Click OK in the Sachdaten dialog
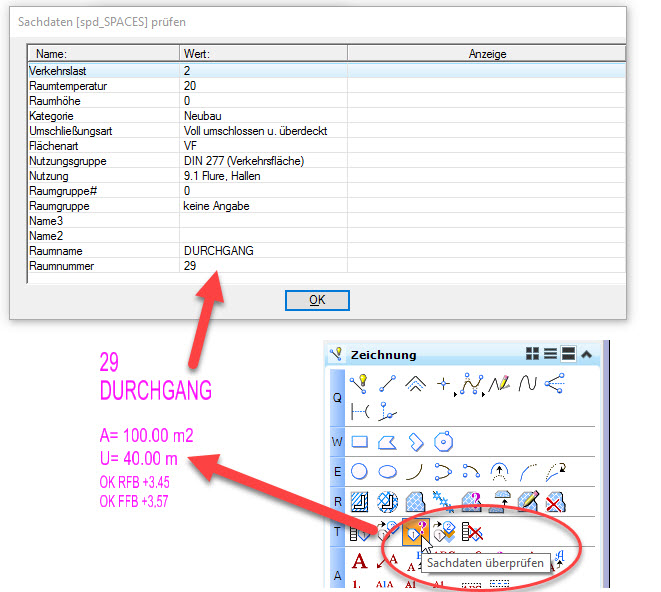This screenshot has width=661, height=592. [x=317, y=300]
